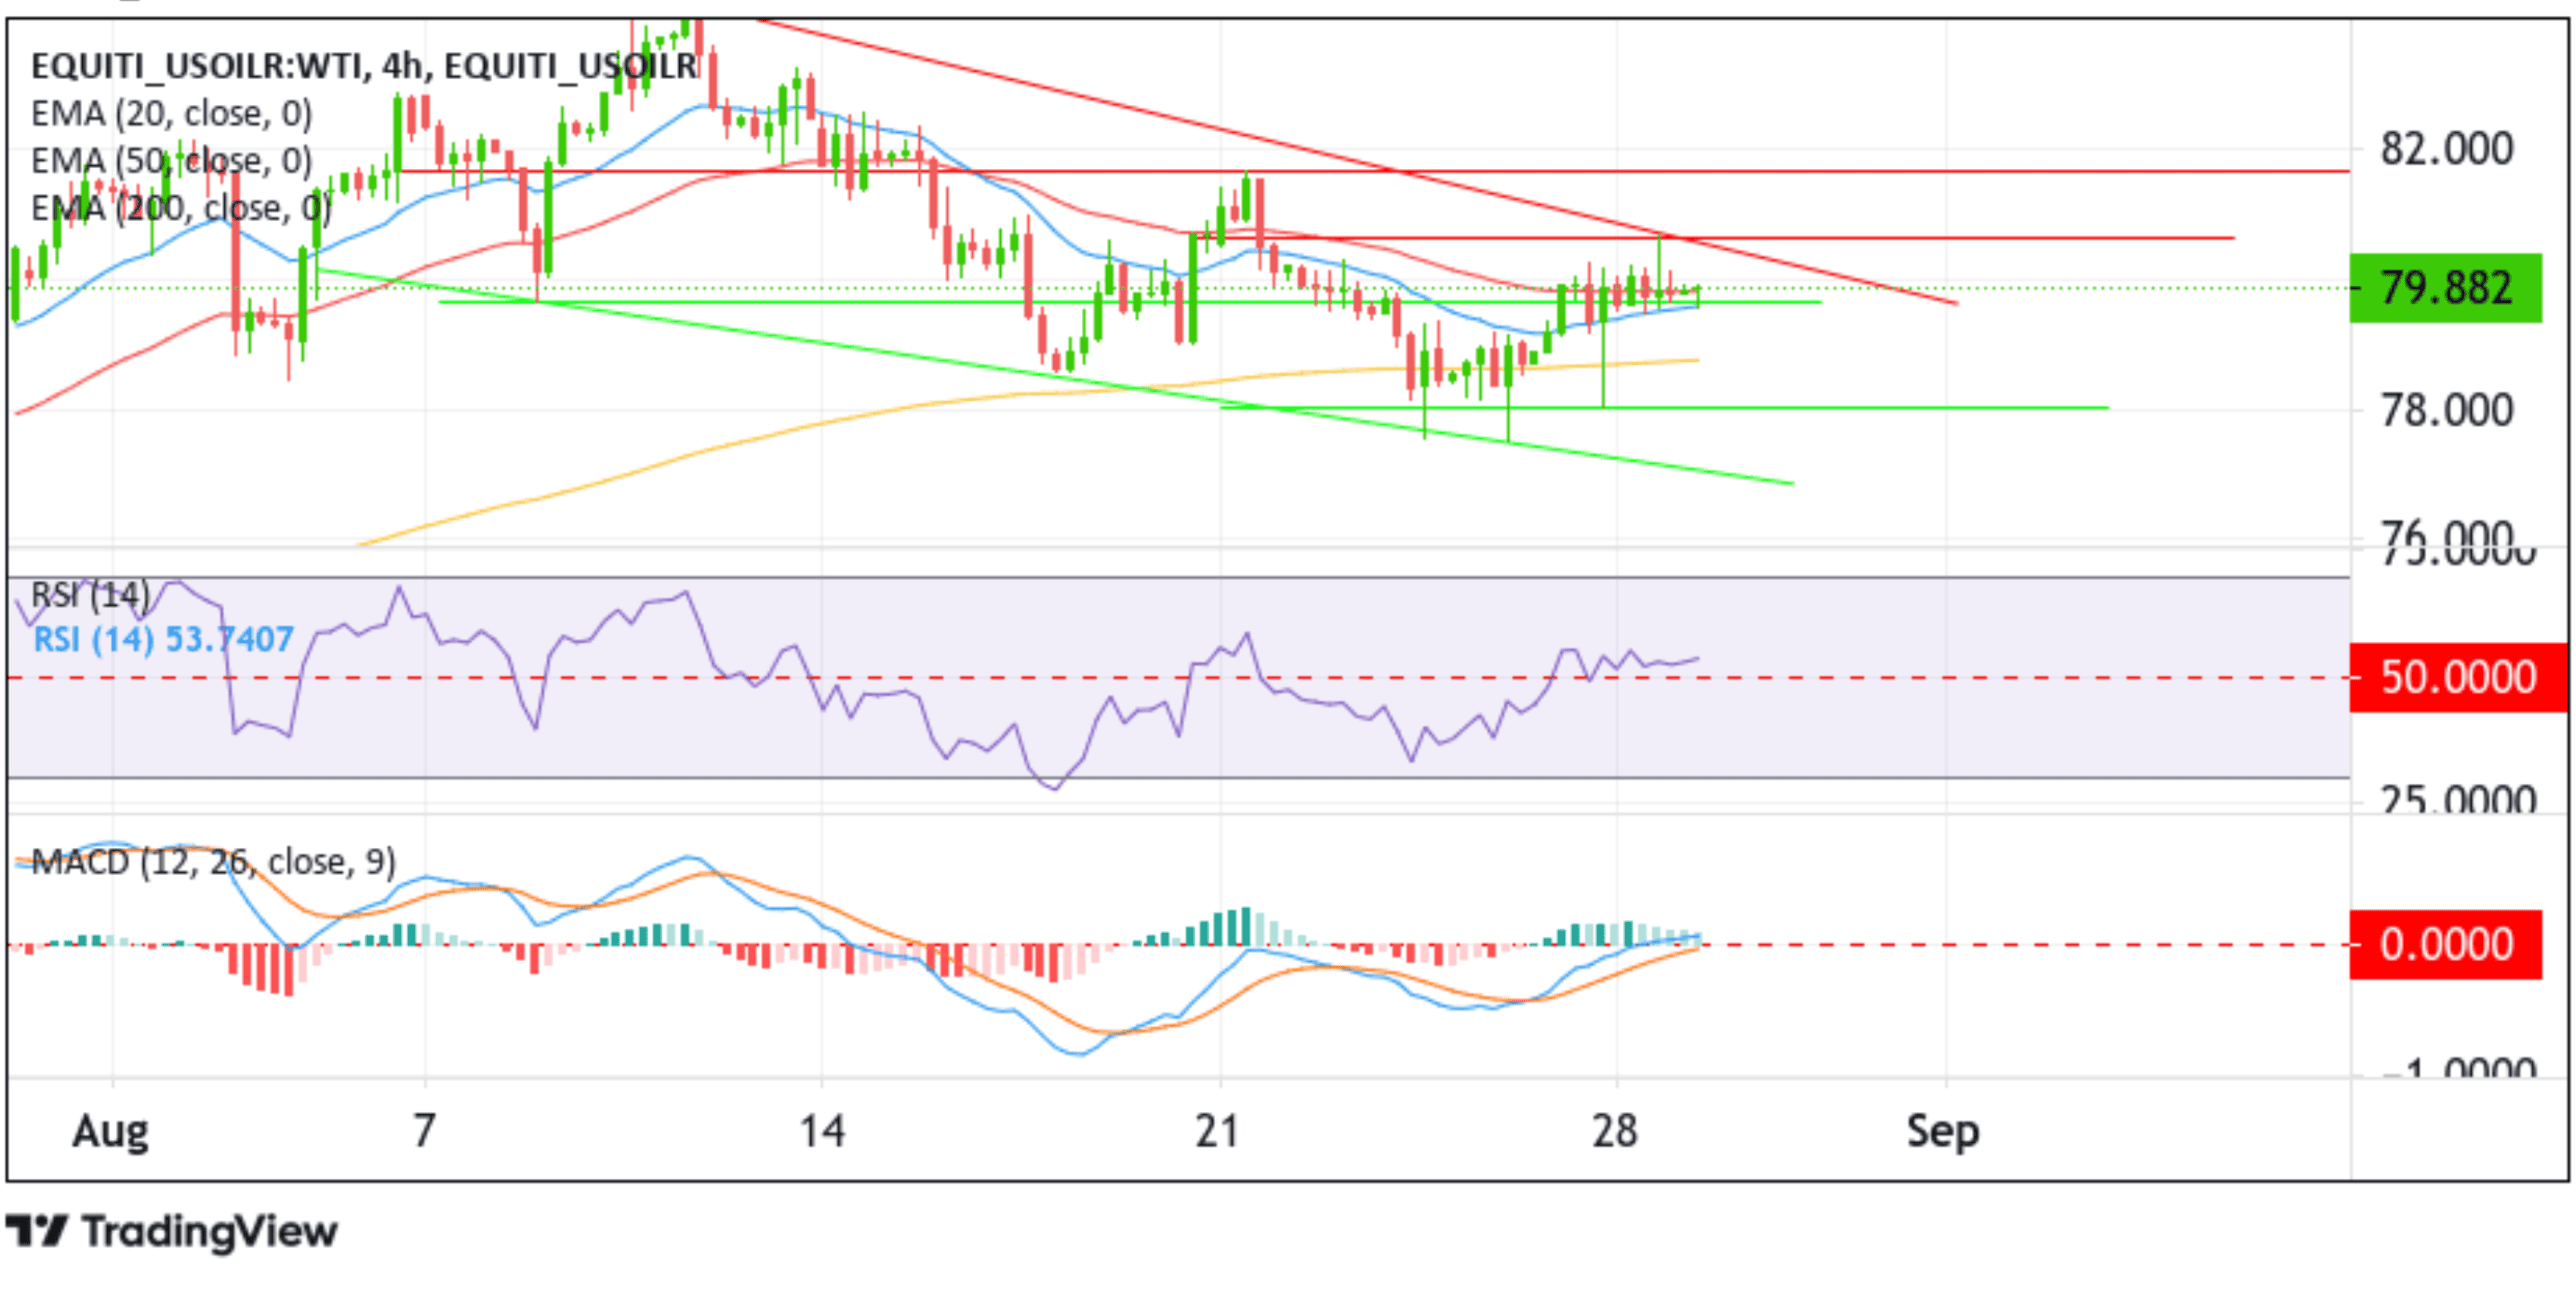The image size is (2576, 1292).
Task: Click the current price label 79.882
Action: [x=2445, y=288]
